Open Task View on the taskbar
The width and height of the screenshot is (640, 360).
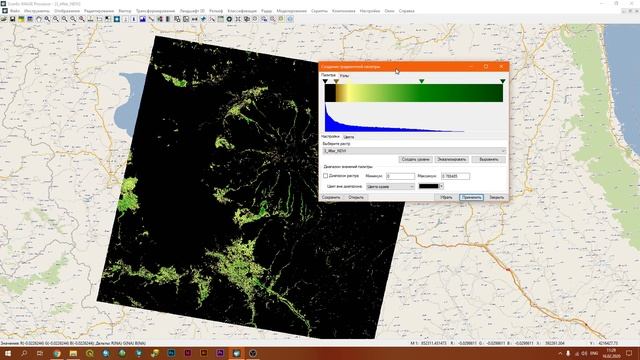tap(40, 353)
